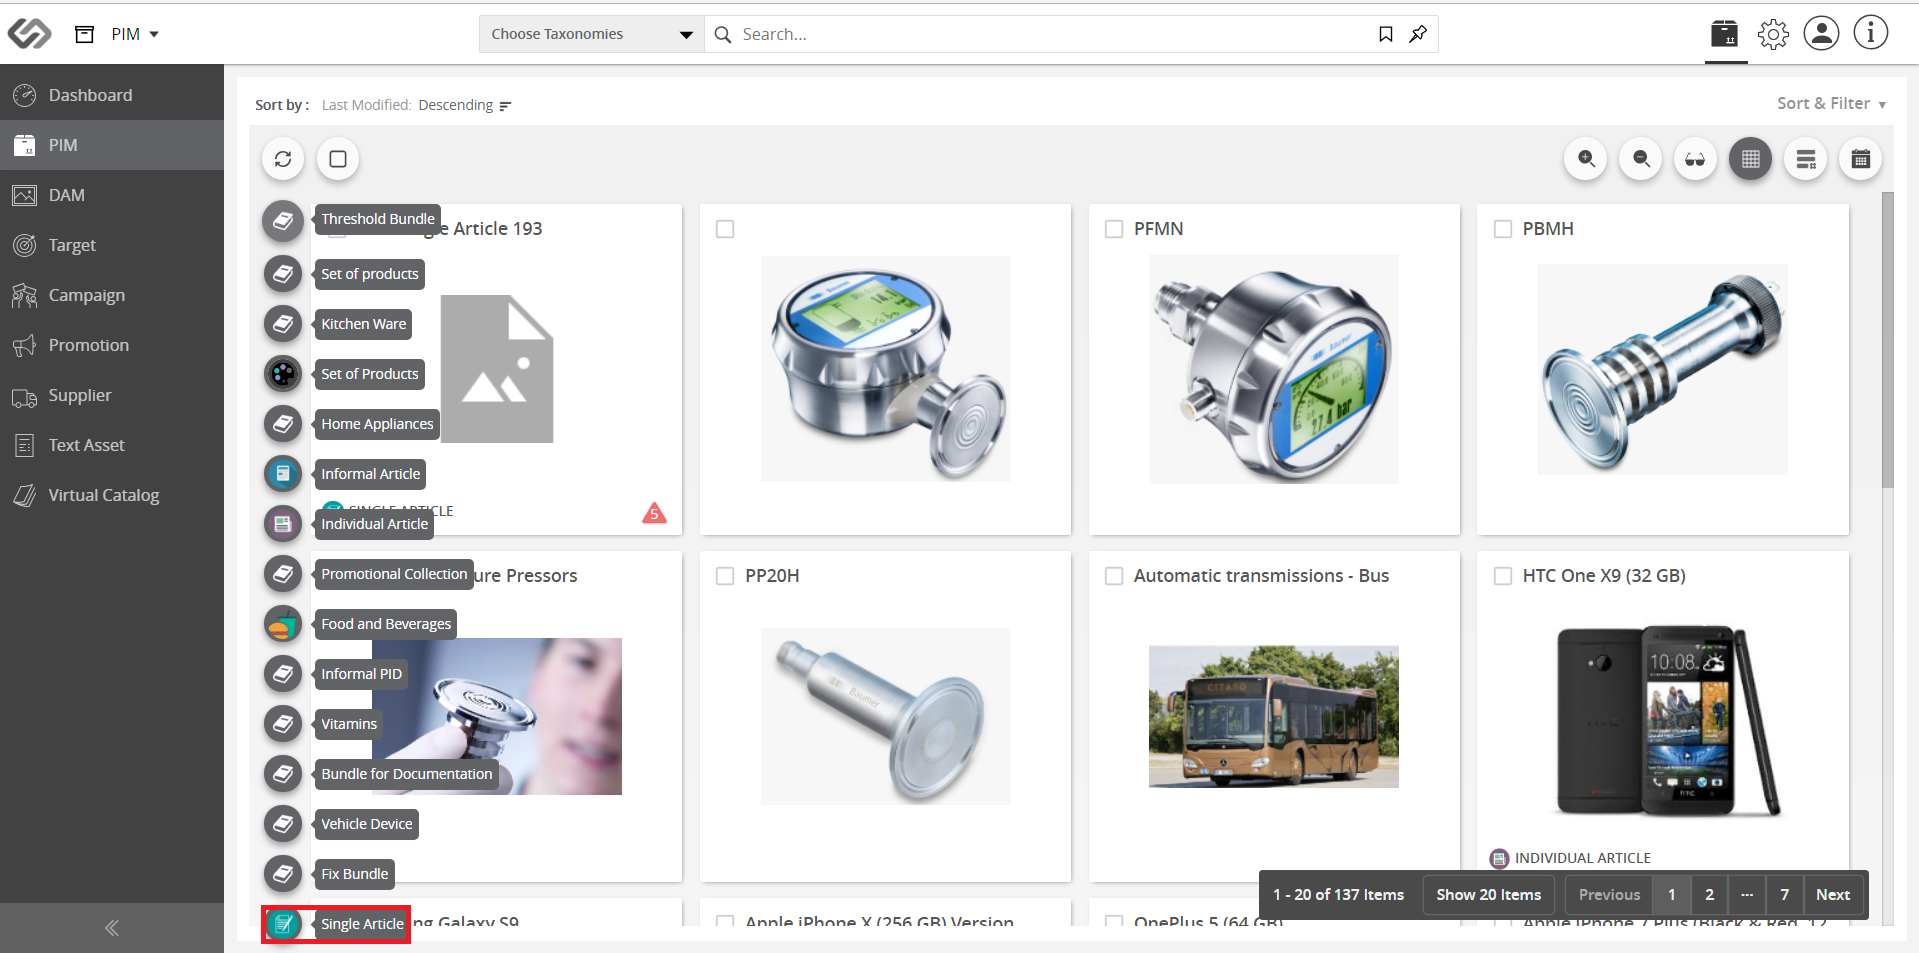The height and width of the screenshot is (953, 1919).
Task: Go to the Next page
Action: [x=1832, y=895]
